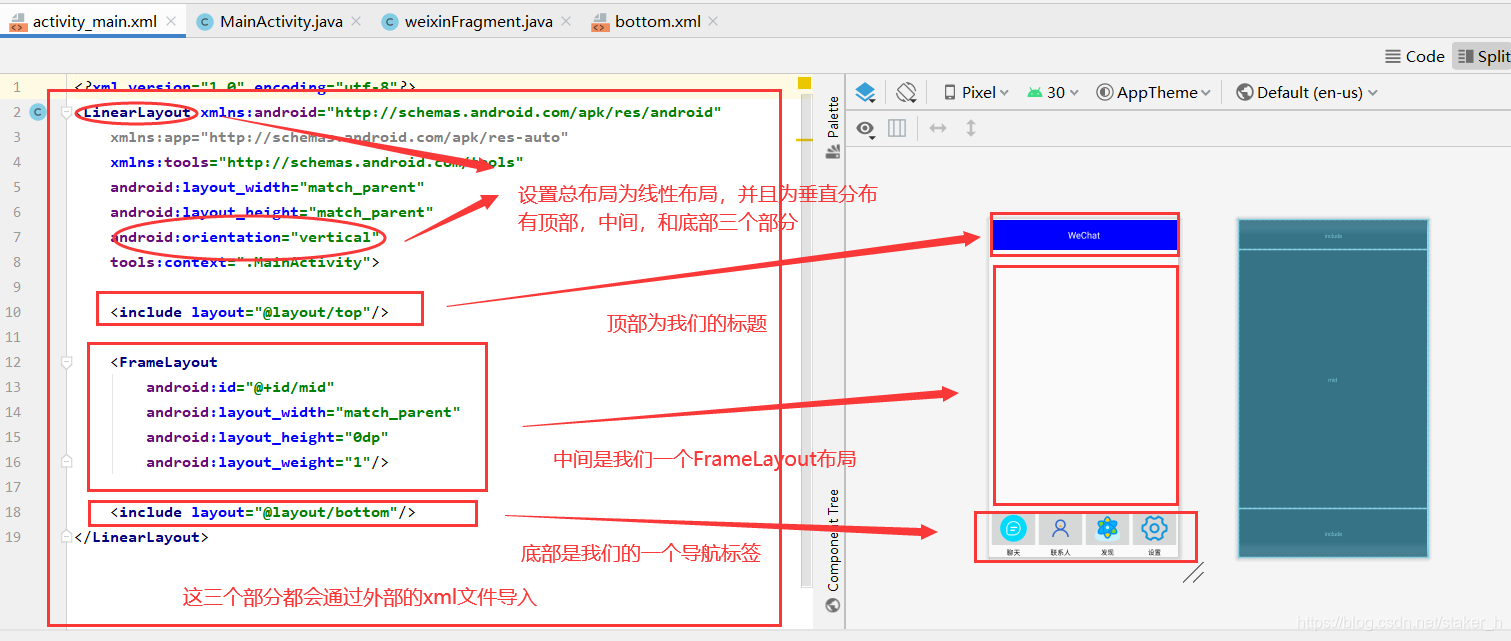
Task: Open the Select Design Surface layers menu
Action: (866, 92)
